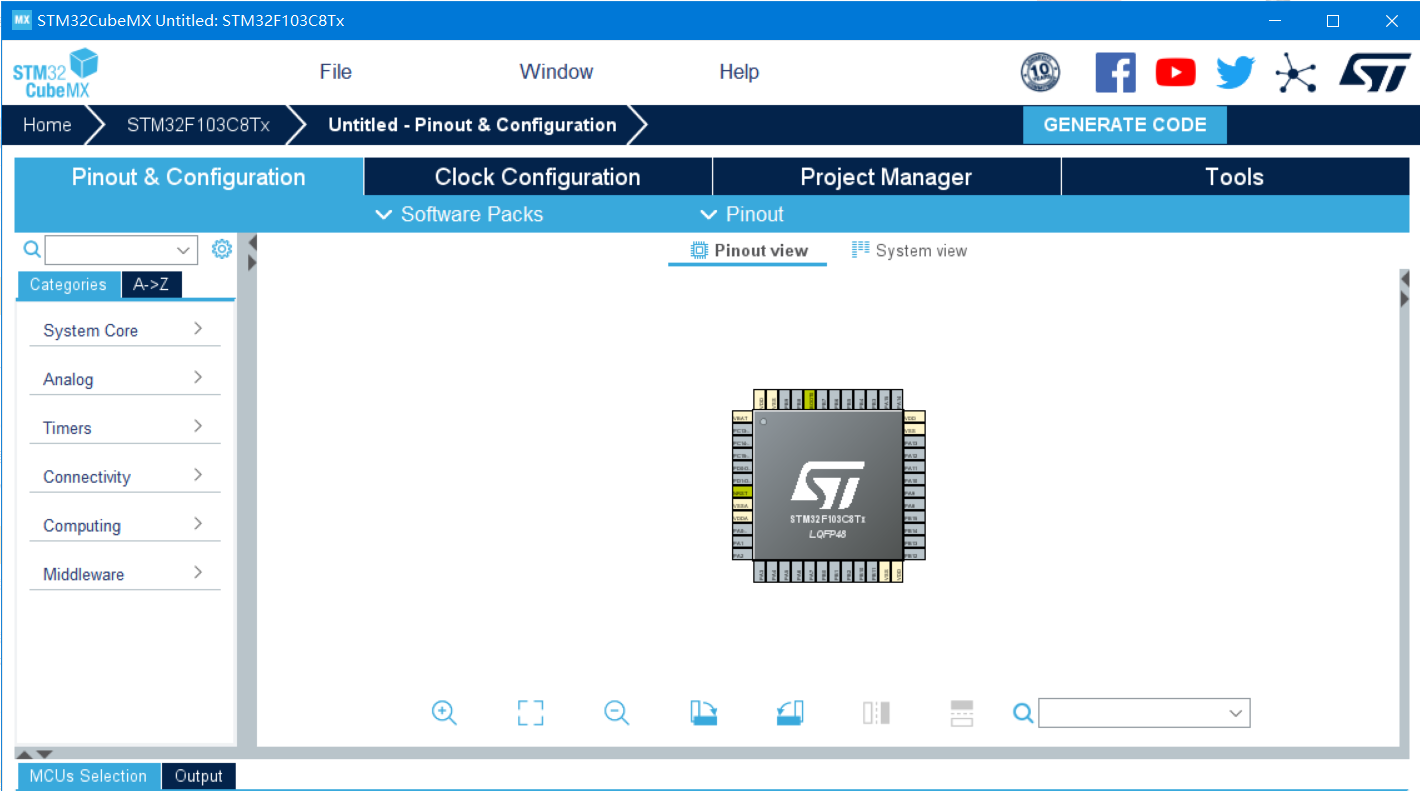1420x791 pixels.
Task: Click the GENERATE CODE button
Action: [1124, 124]
